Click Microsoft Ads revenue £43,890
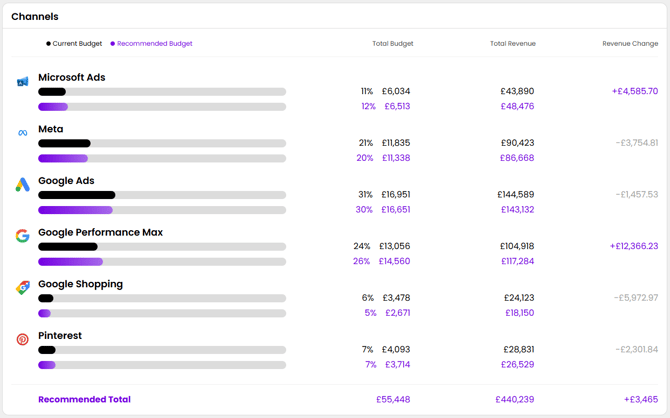 [517, 91]
